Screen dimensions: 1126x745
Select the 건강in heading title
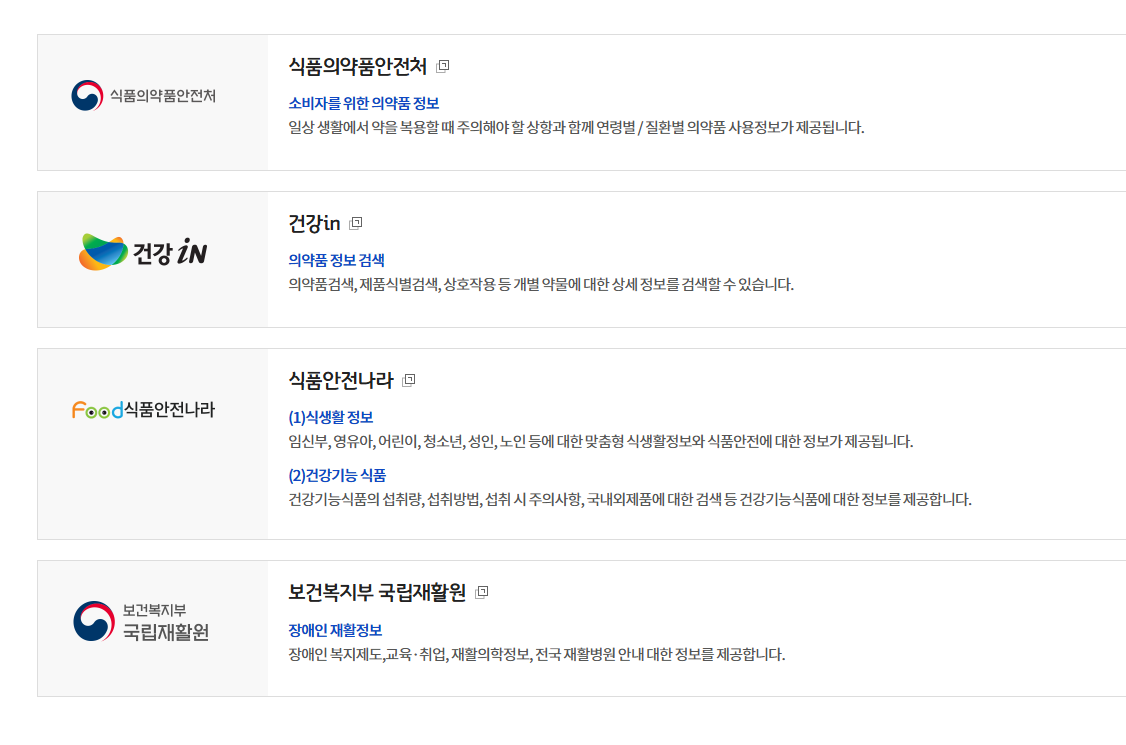pyautogui.click(x=314, y=223)
